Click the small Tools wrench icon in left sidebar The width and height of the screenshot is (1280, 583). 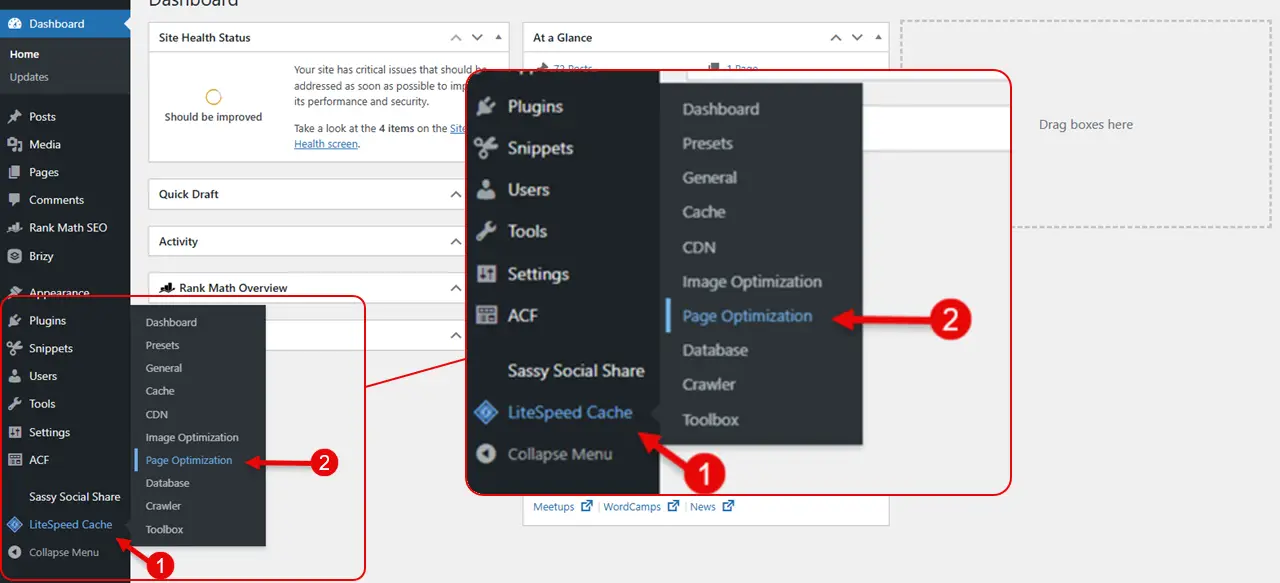[x=15, y=404]
